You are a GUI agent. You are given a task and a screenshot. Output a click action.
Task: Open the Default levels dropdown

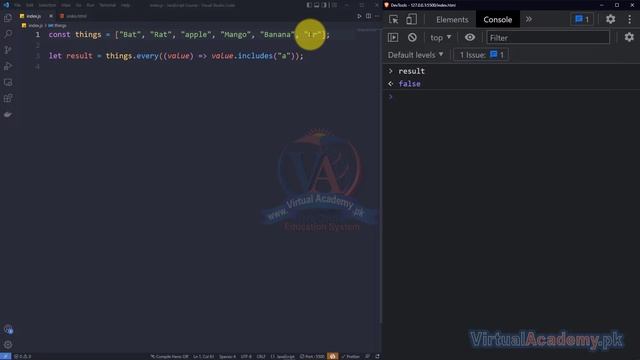click(x=416, y=55)
